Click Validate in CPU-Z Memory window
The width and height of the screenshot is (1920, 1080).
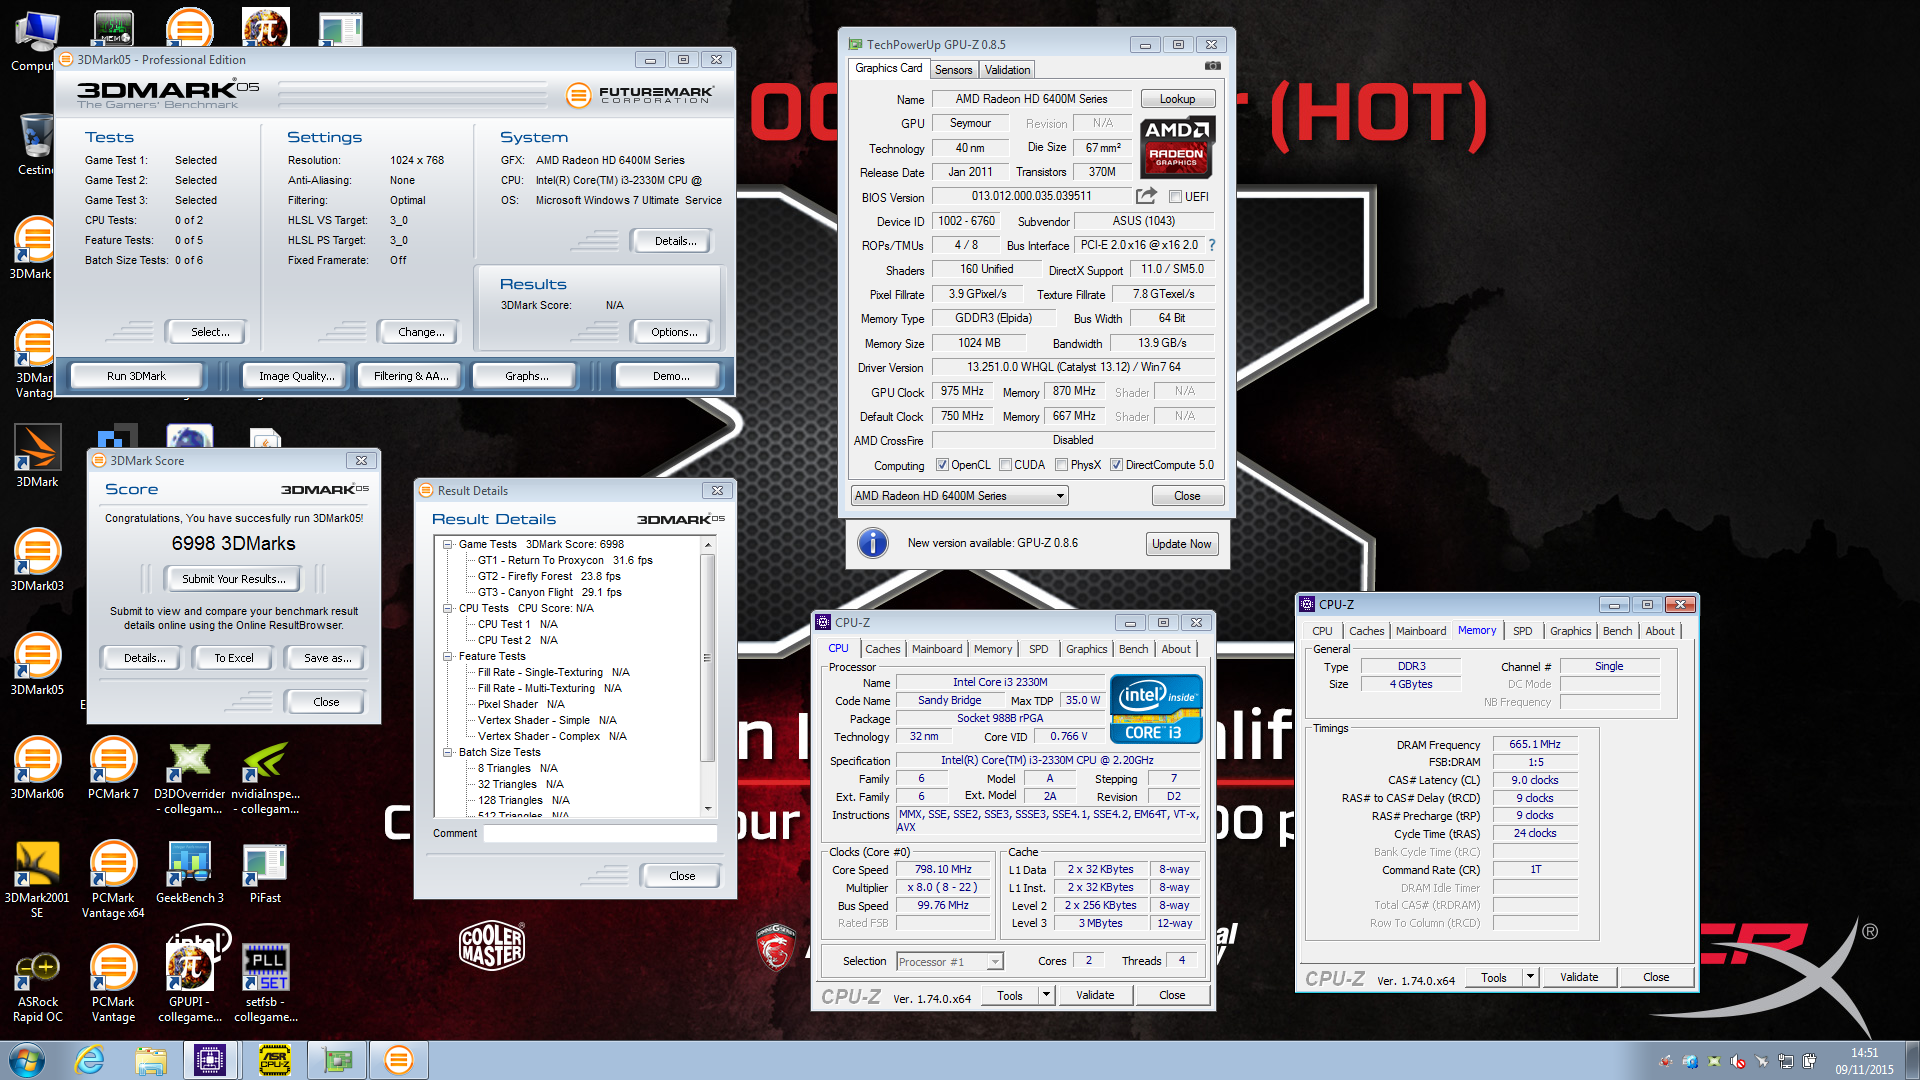click(1579, 977)
